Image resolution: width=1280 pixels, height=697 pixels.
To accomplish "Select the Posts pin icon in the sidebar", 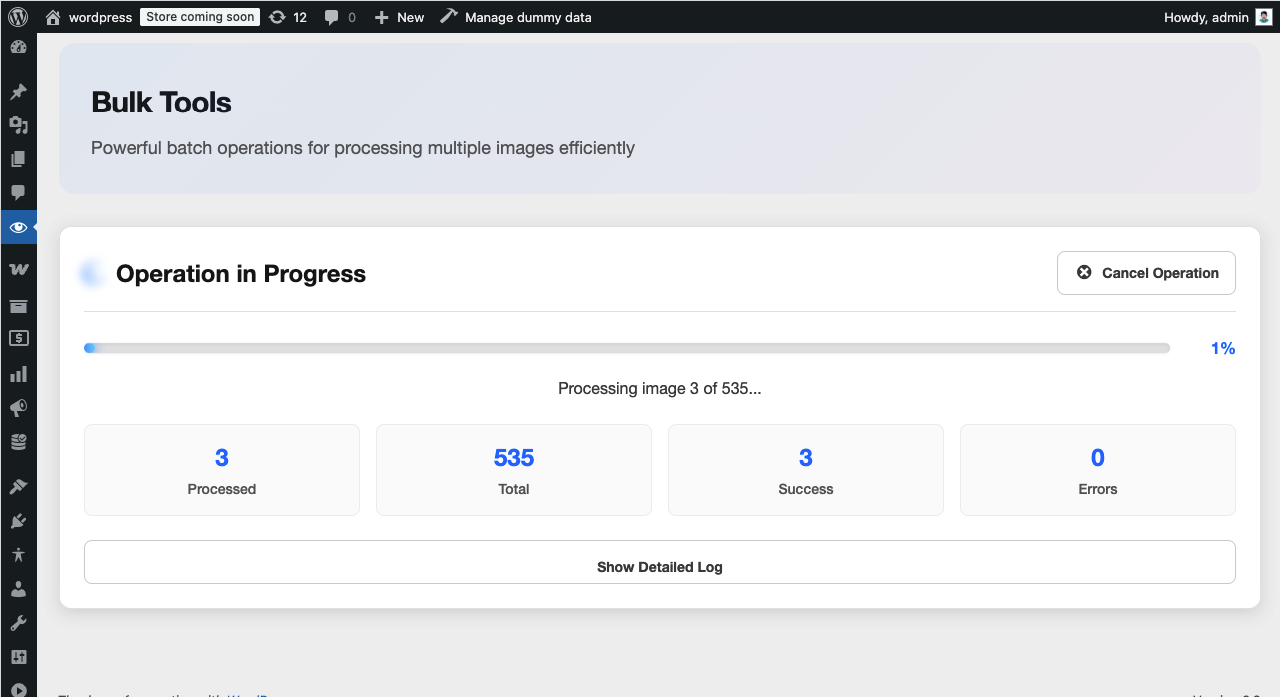I will (x=18, y=91).
